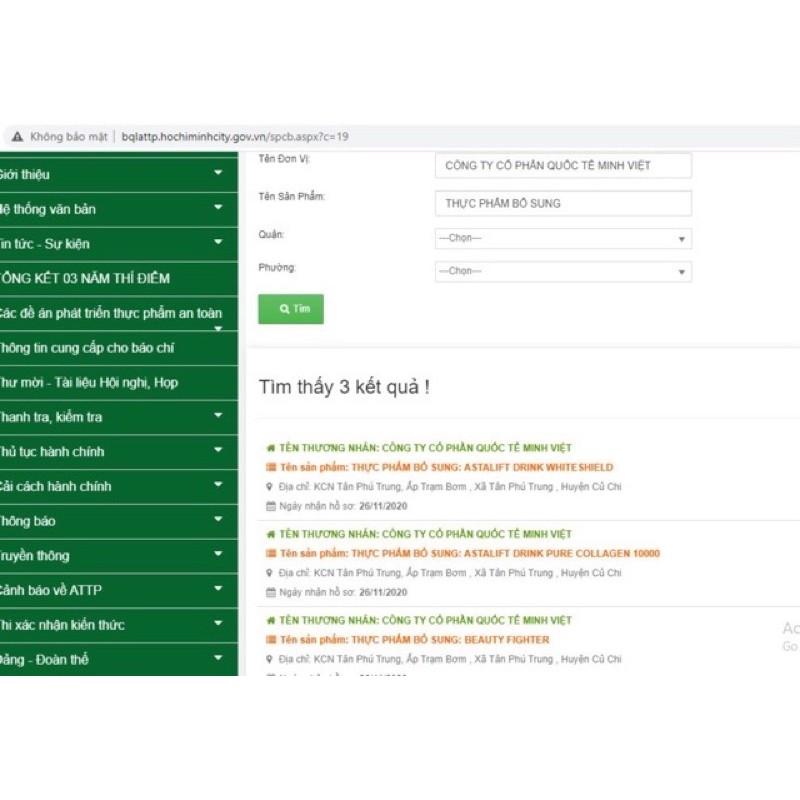Click the 'Tên Sản Phẩm' product name field
Image resolution: width=800 pixels, height=800 pixels.
click(x=563, y=204)
